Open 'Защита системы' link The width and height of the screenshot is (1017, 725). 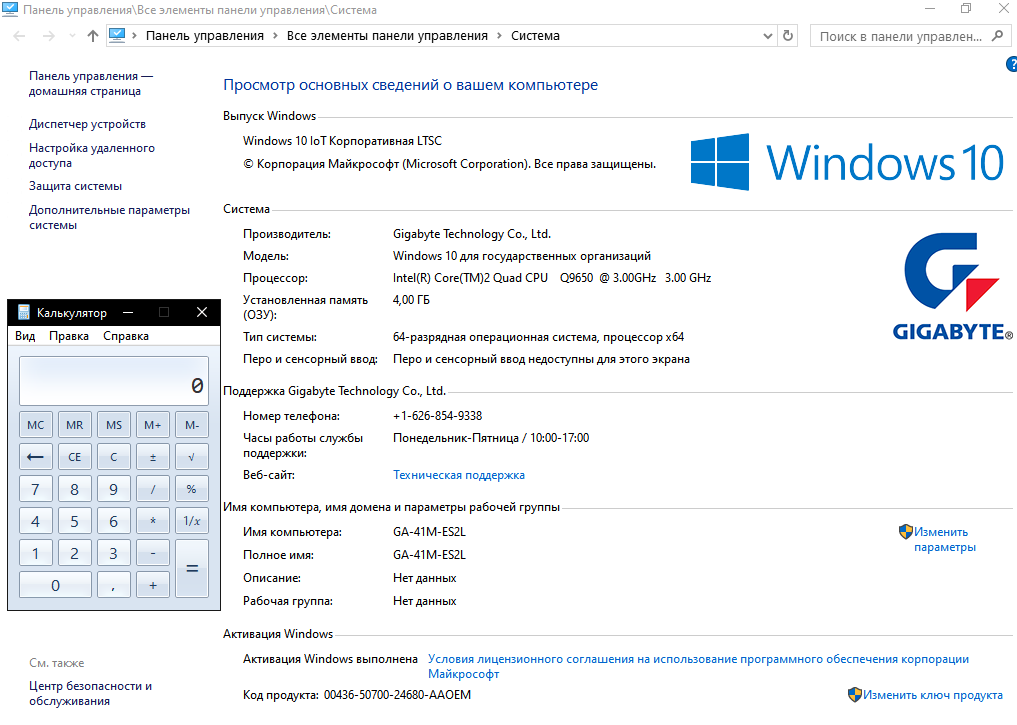point(75,186)
